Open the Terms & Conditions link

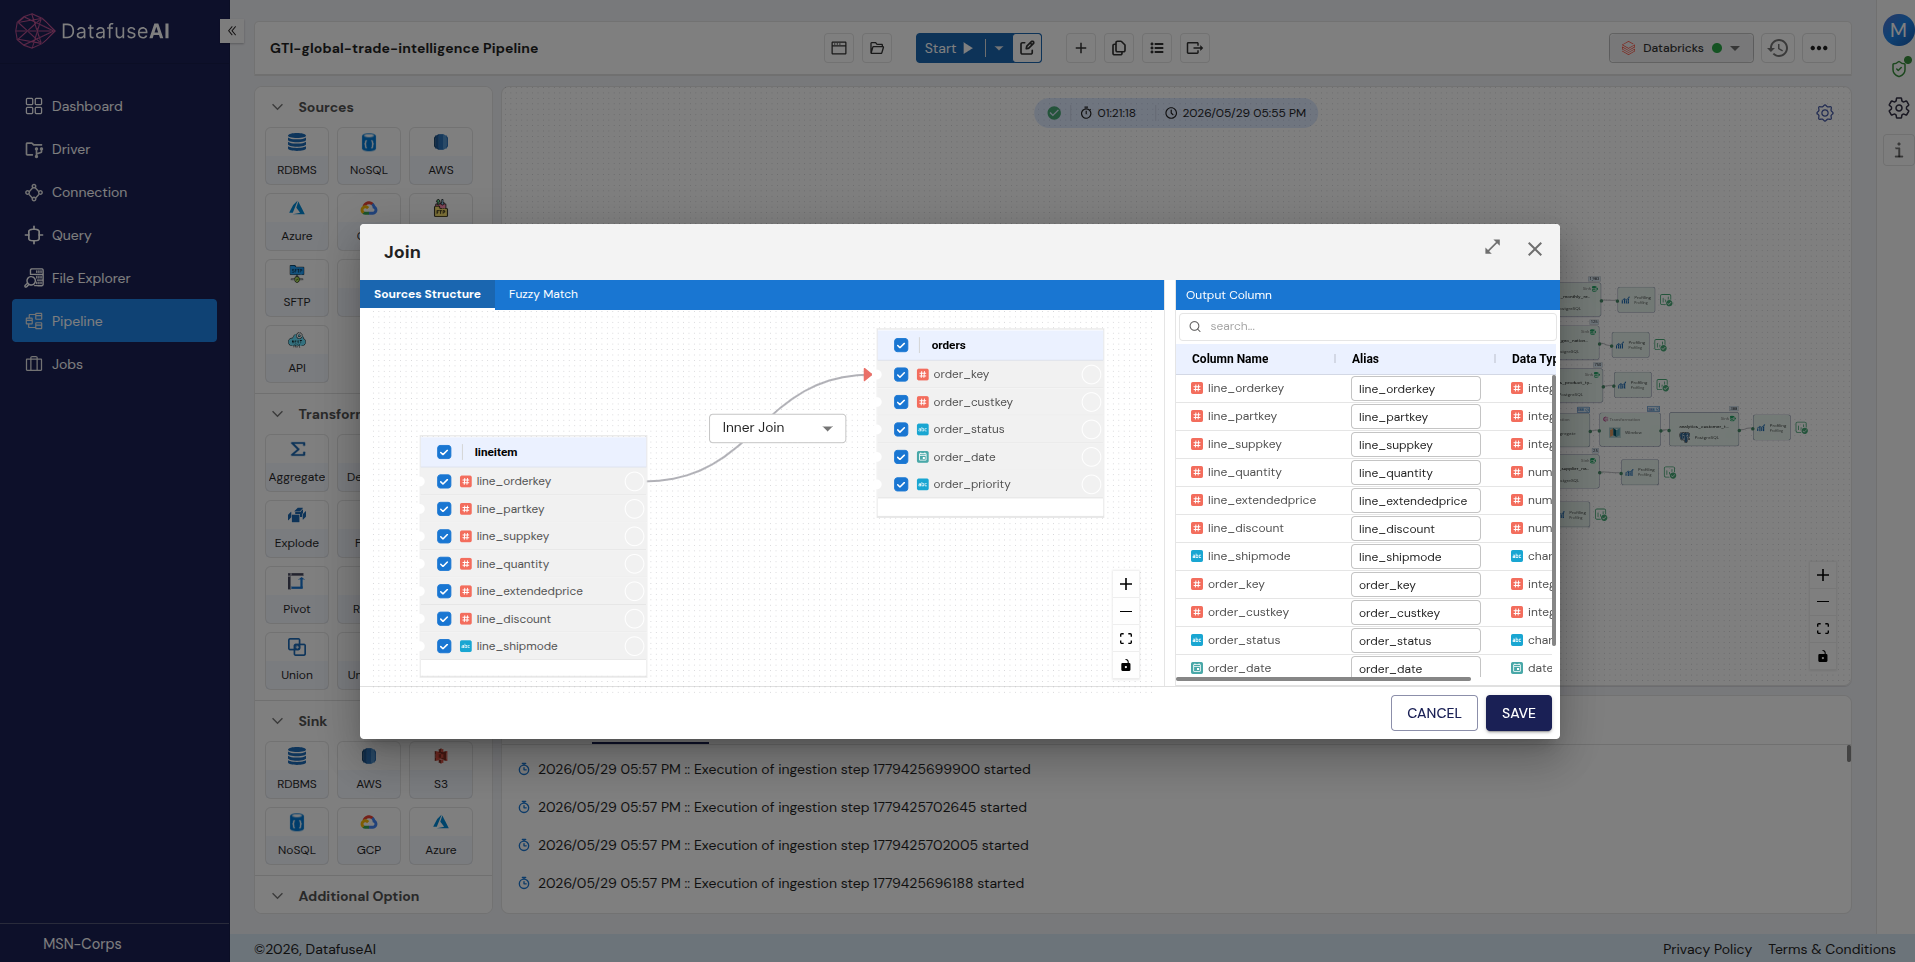coord(1831,949)
